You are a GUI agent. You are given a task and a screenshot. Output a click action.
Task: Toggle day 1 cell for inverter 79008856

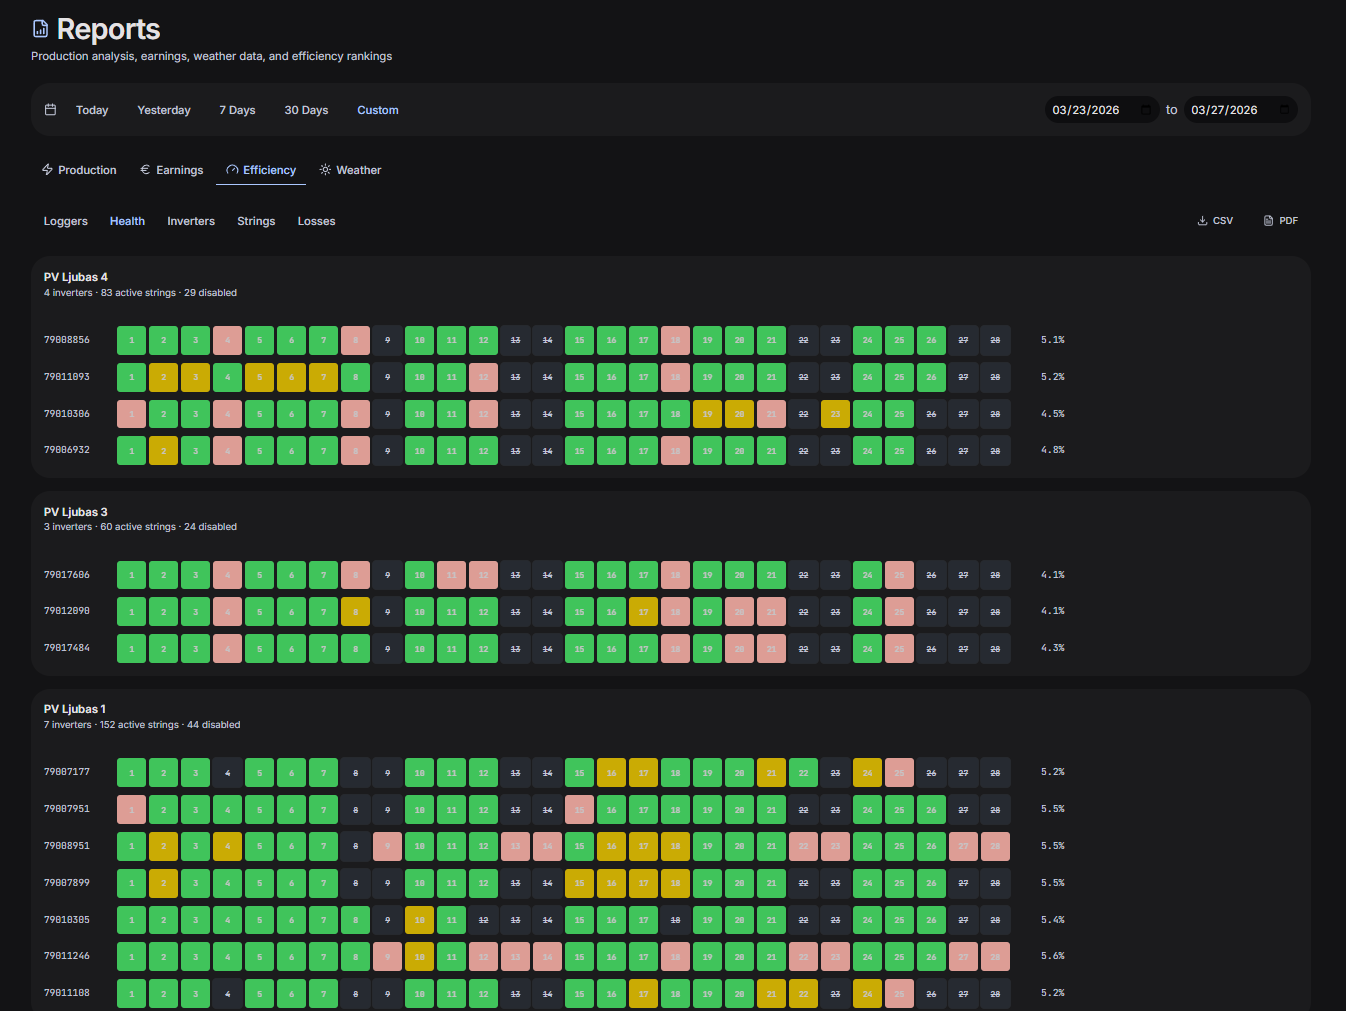click(x=131, y=340)
